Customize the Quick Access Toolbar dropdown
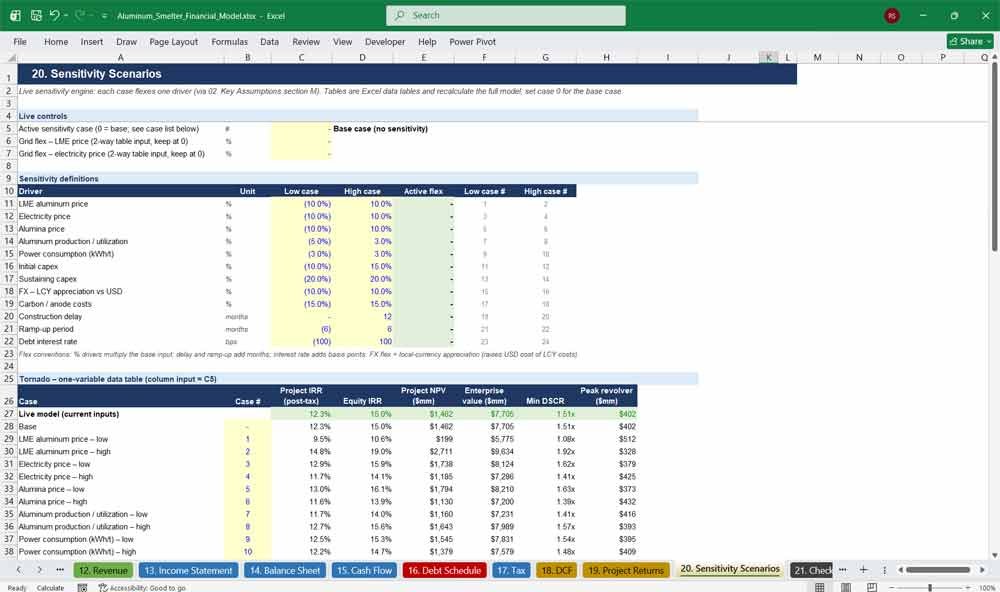 click(x=104, y=16)
